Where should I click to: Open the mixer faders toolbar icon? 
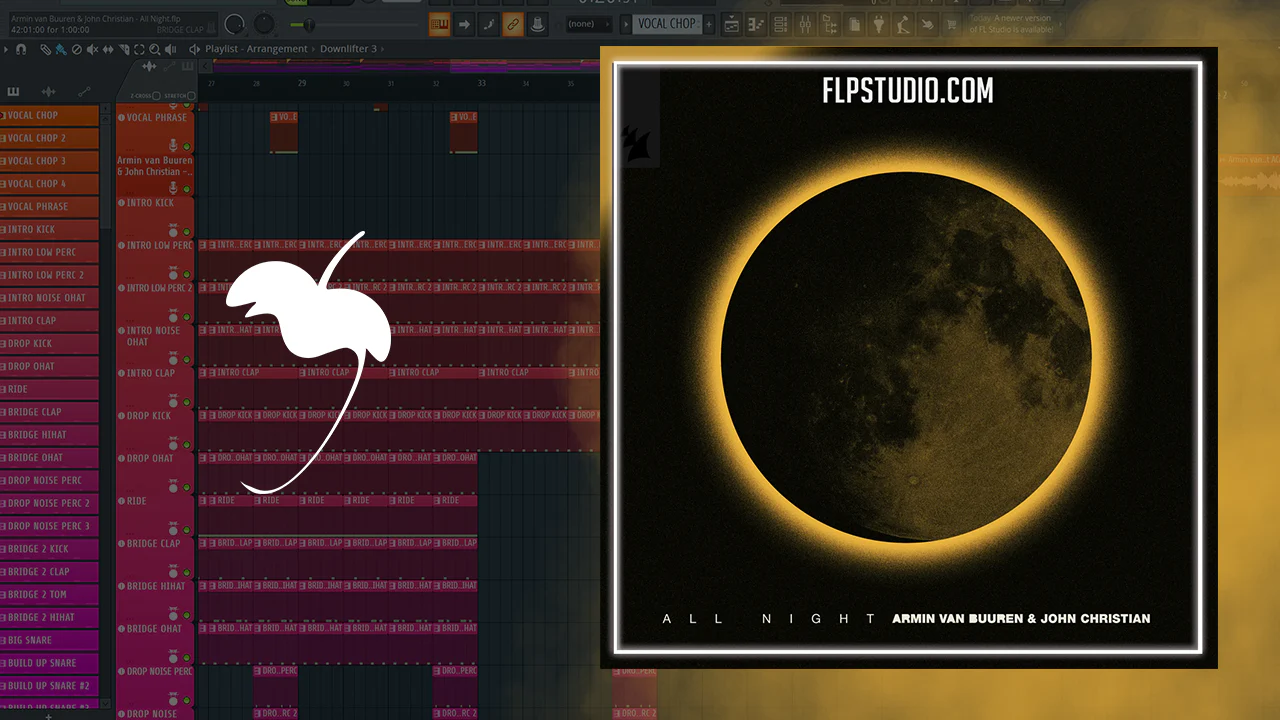(805, 24)
